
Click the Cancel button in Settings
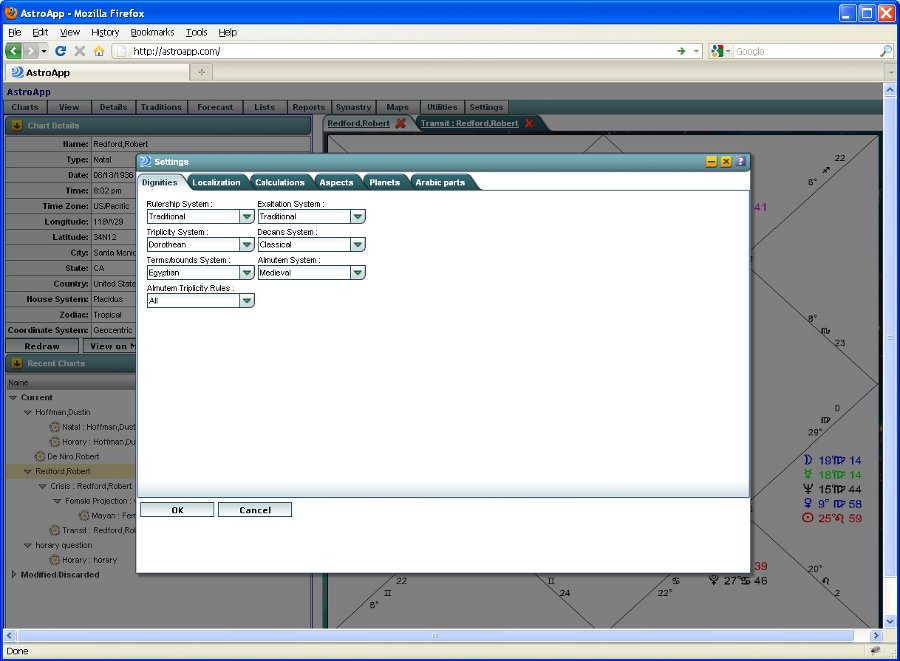[x=255, y=510]
